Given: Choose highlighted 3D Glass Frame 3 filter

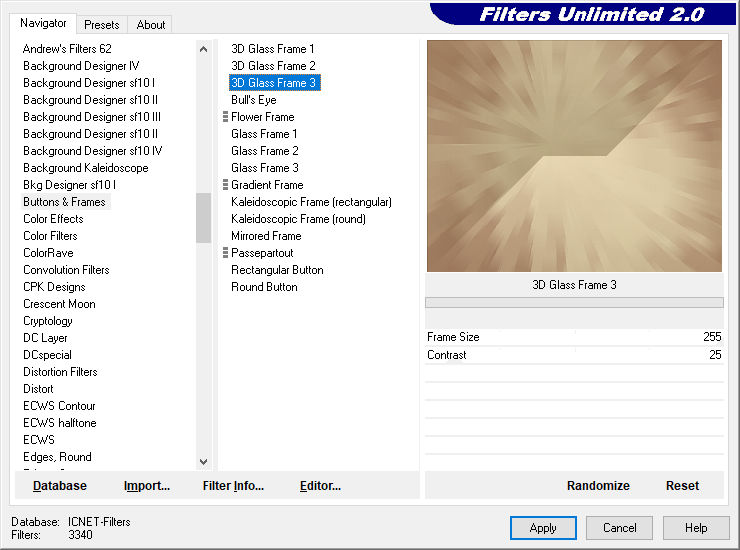Looking at the screenshot, I should (x=274, y=83).
